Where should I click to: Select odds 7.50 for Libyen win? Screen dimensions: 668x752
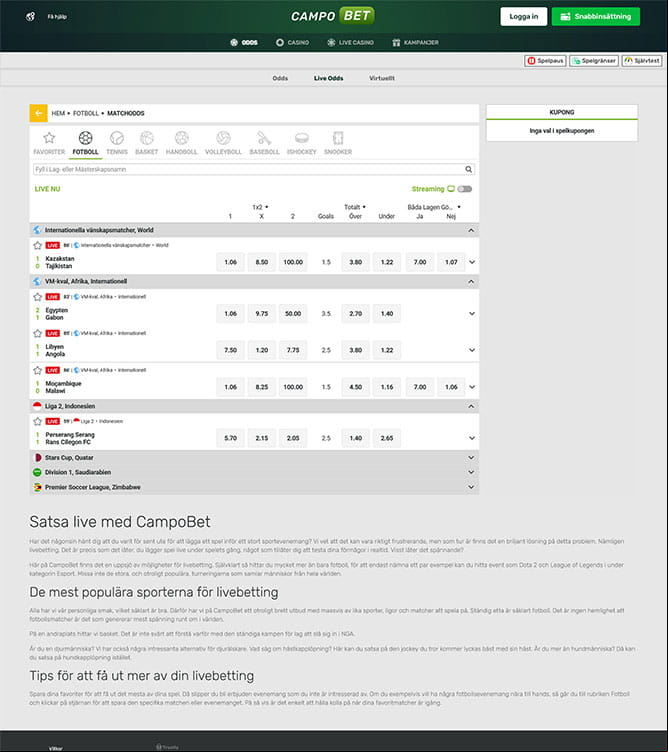point(231,350)
